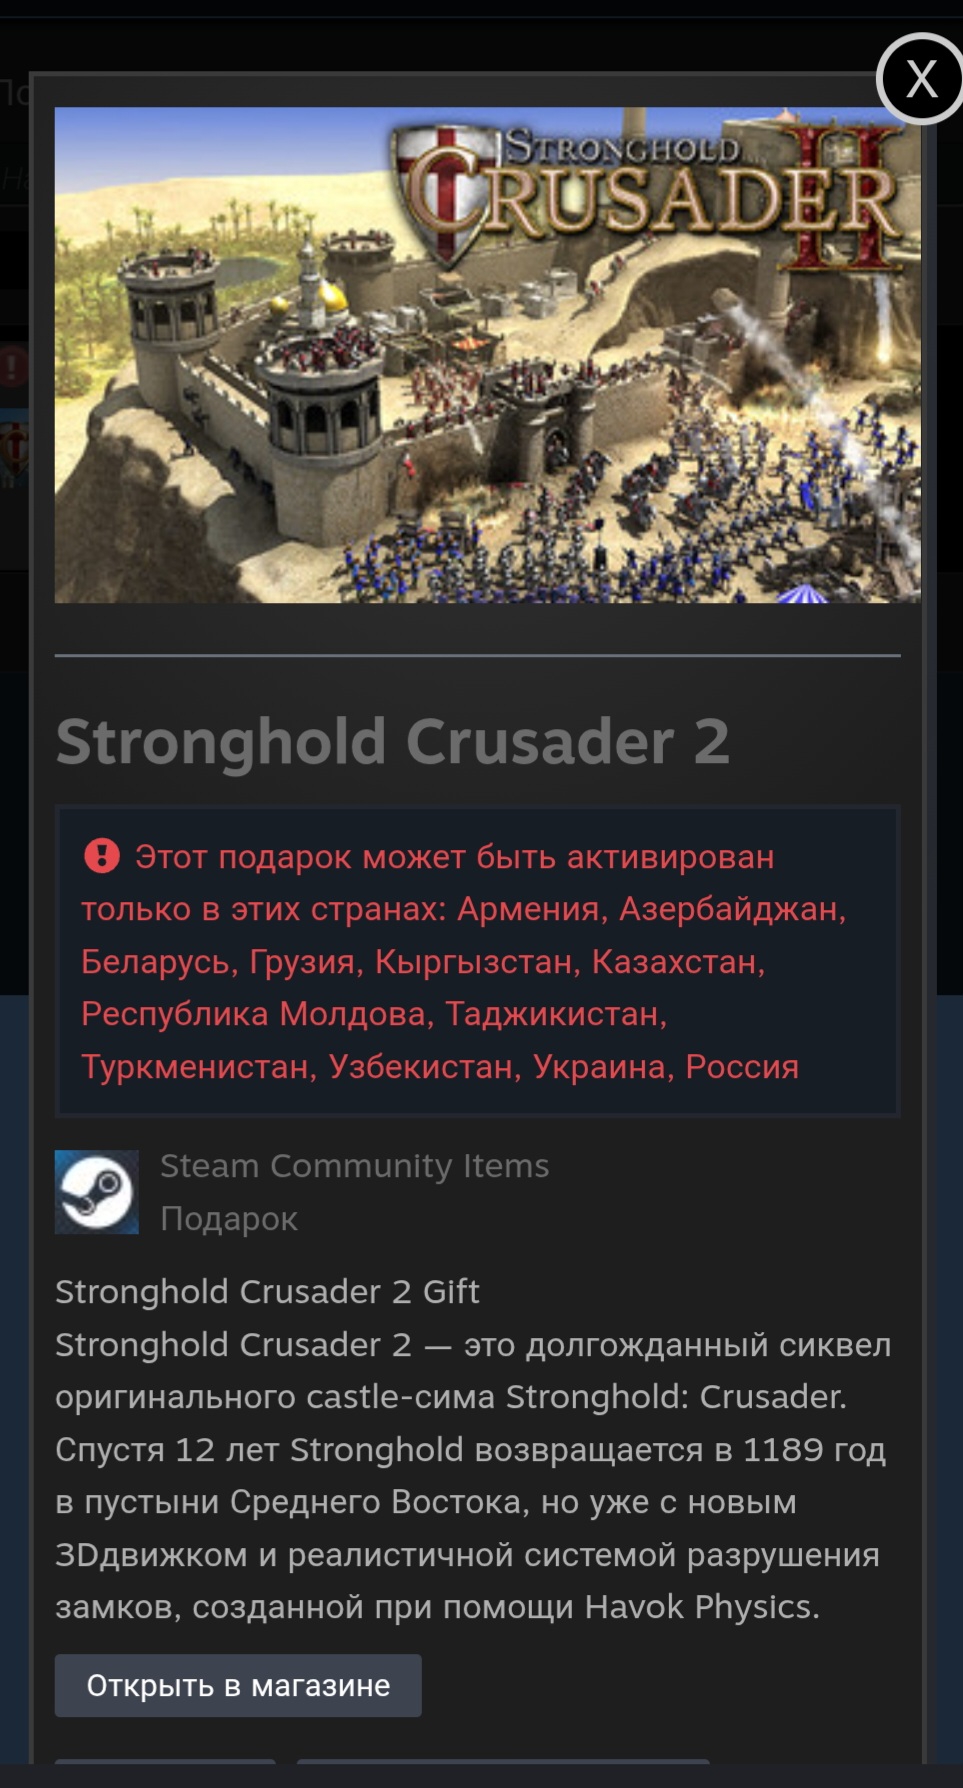Close the gift details popup with X
Viewport: 963px width, 1788px height.
(x=920, y=78)
